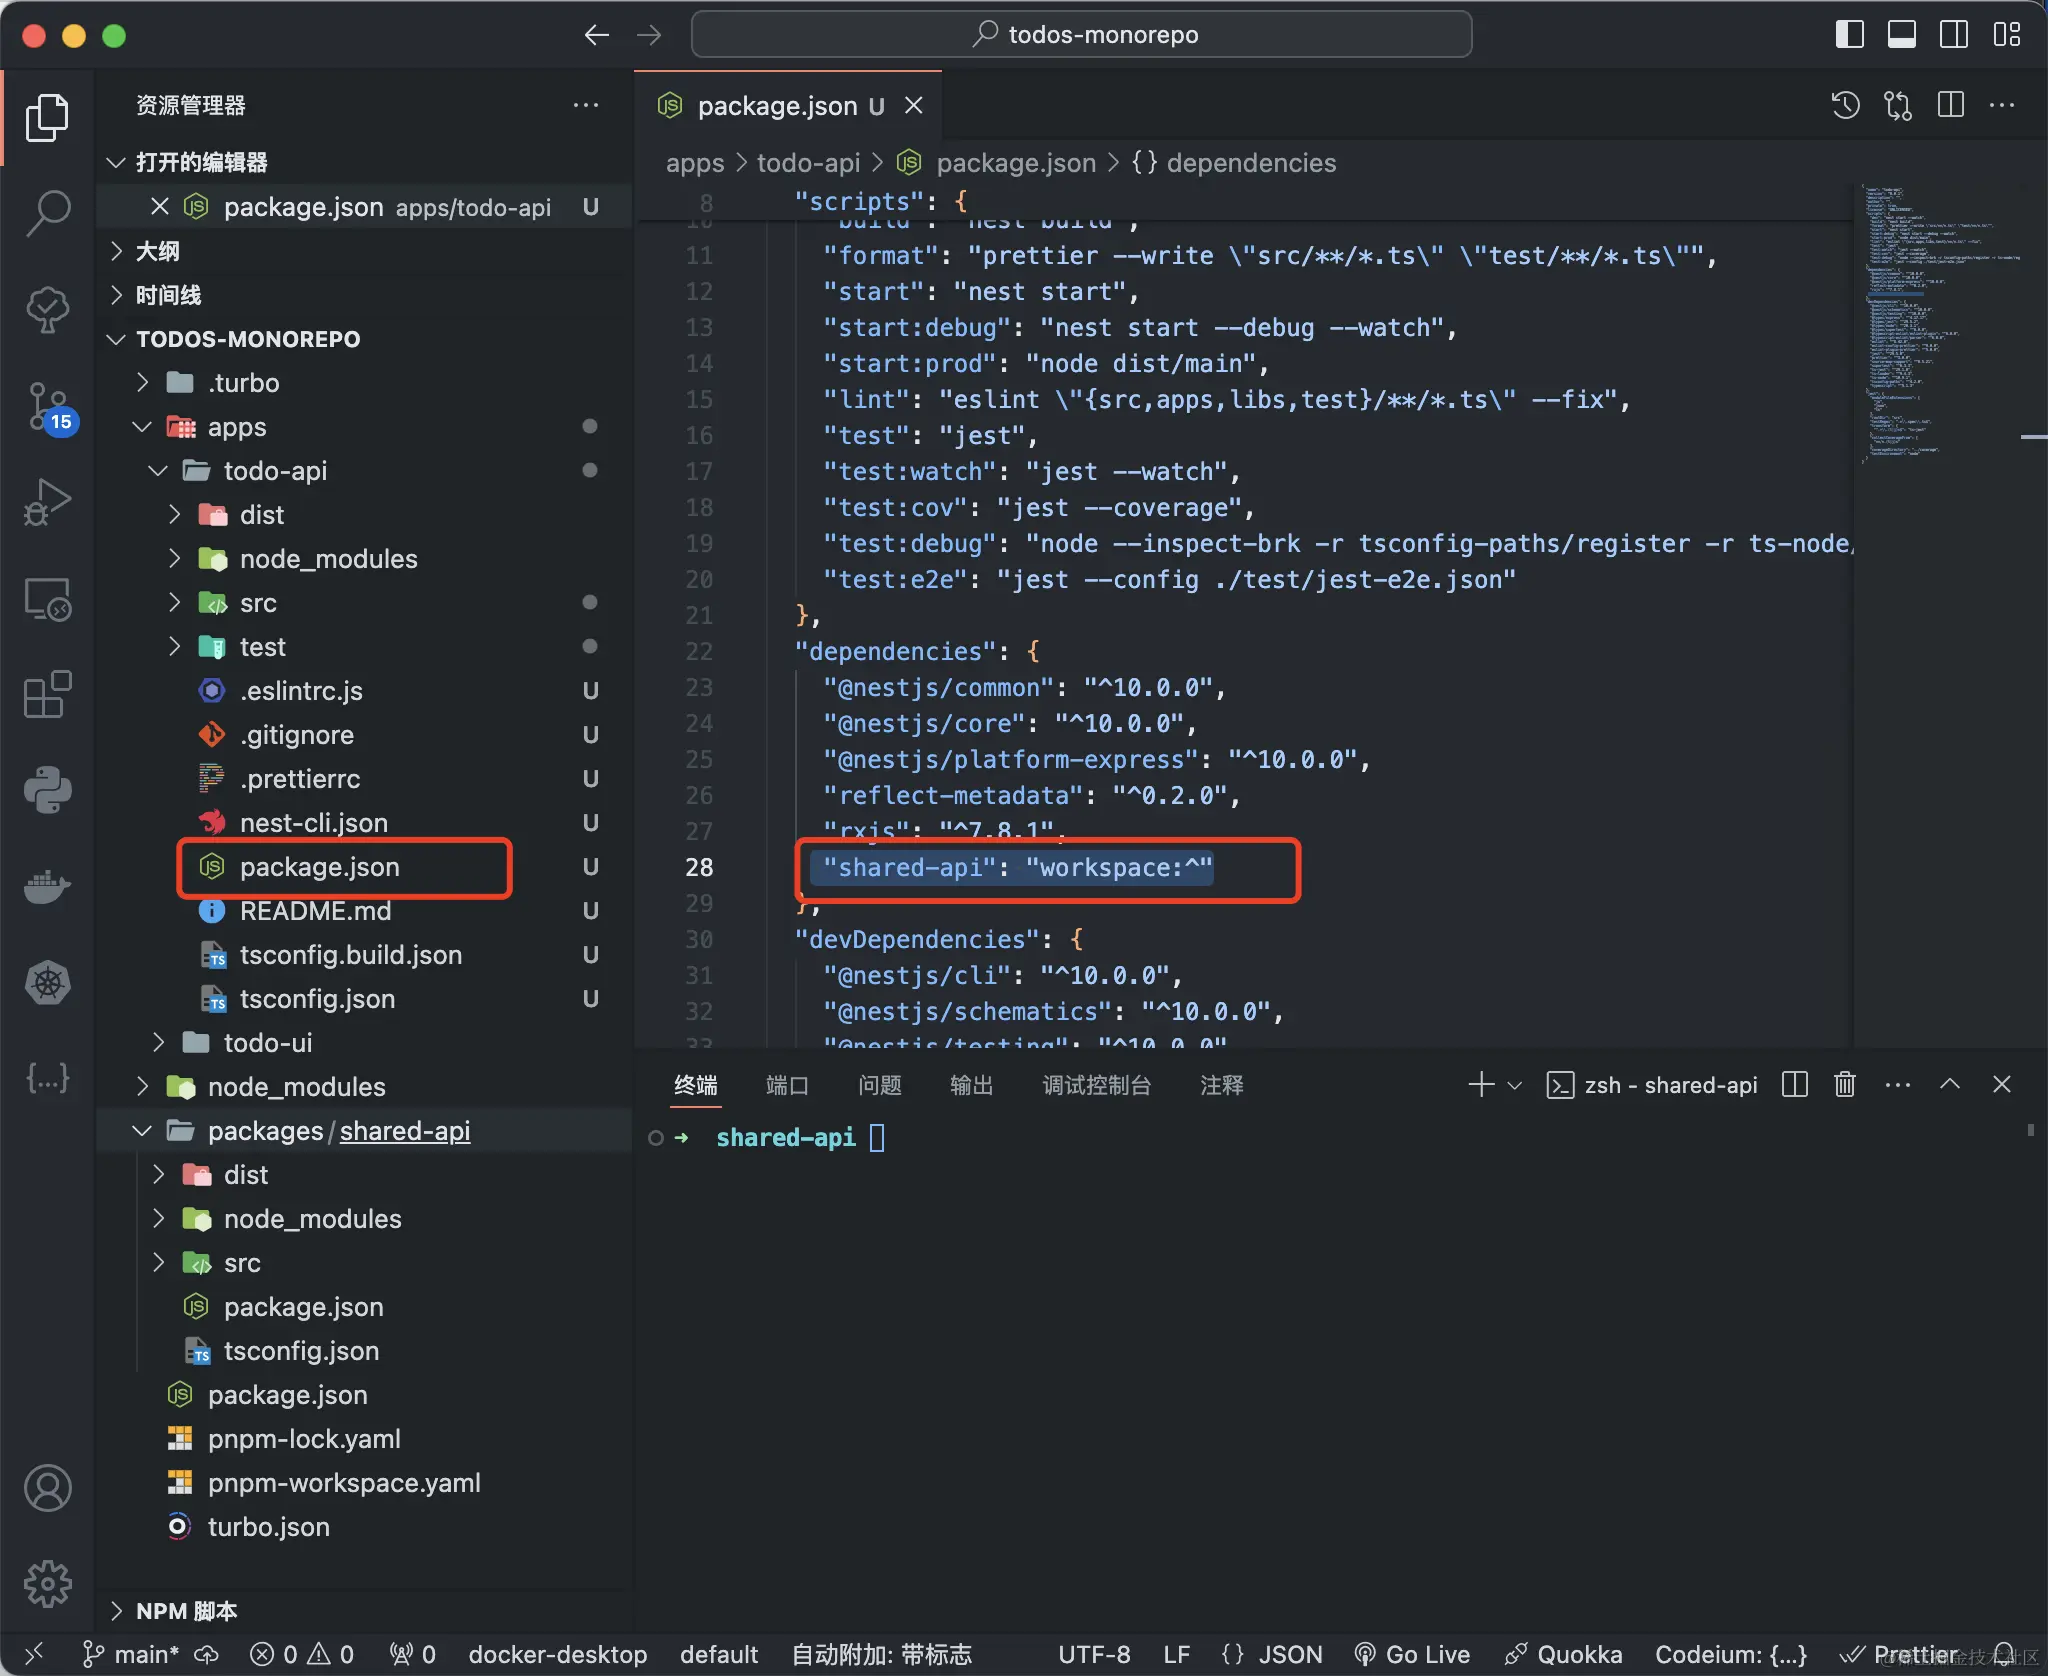The image size is (2048, 1676).
Task: Go forward with the right arrow
Action: tap(649, 35)
